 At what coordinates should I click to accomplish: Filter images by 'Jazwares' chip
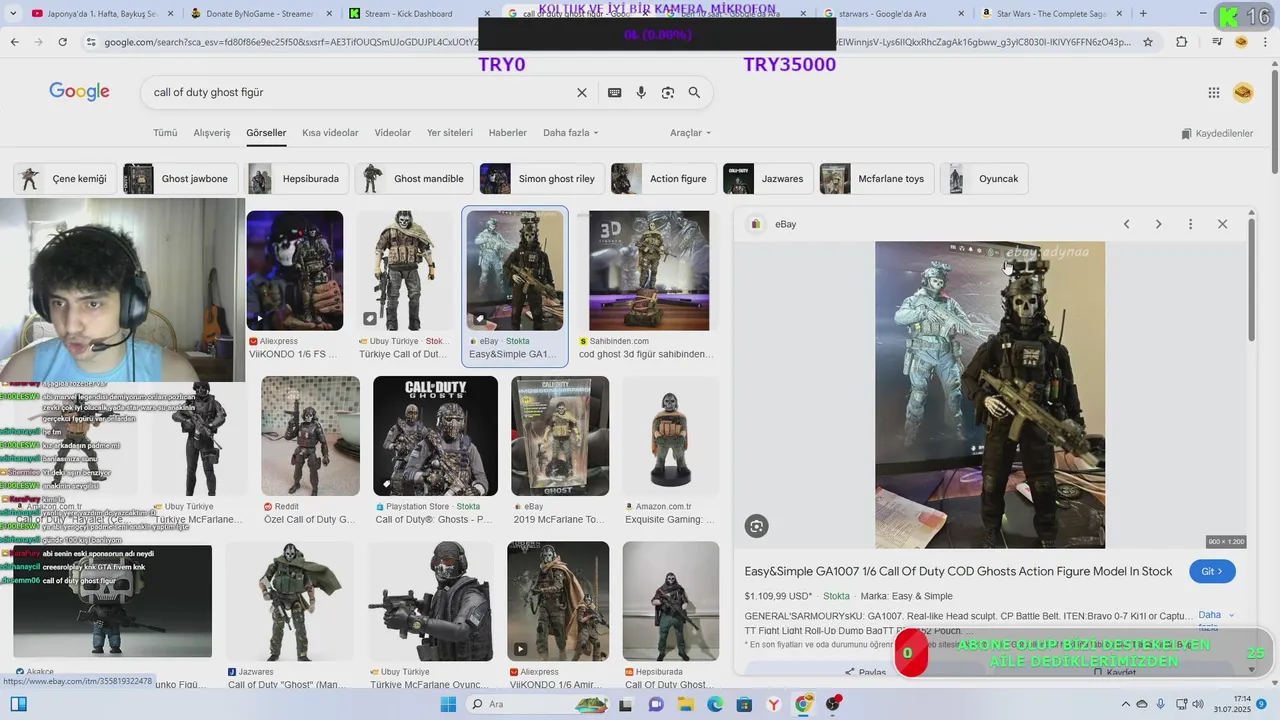point(768,179)
